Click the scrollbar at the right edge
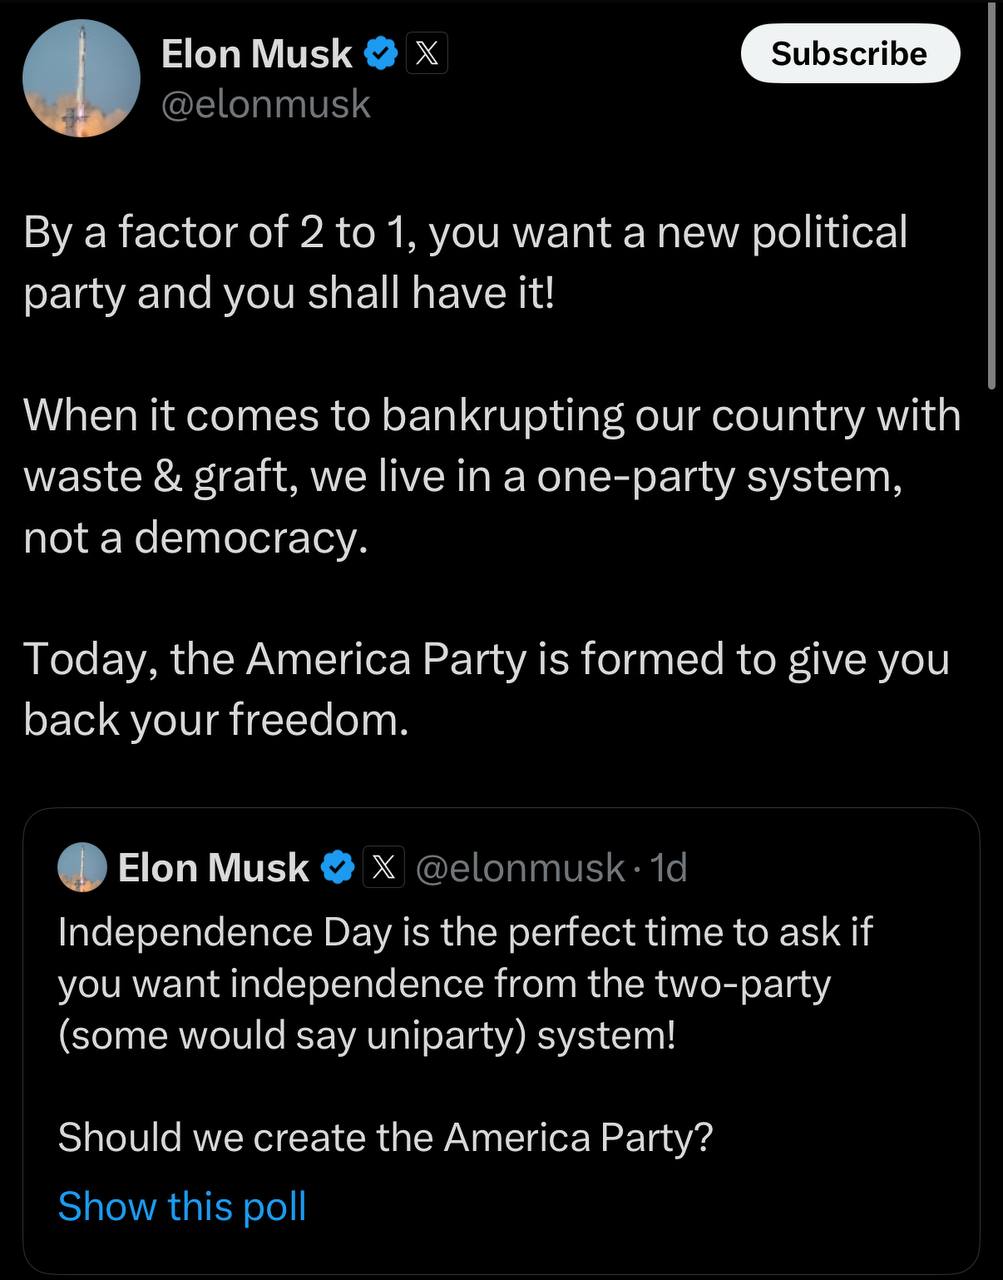1003x1280 pixels. pos(991,200)
